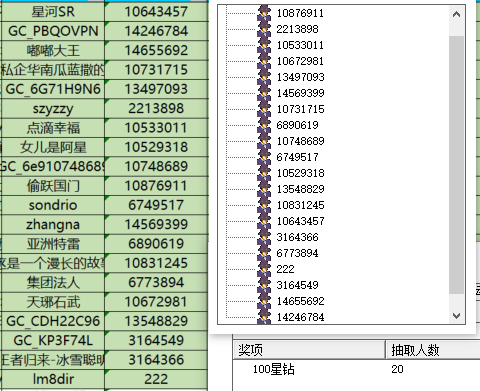The width and height of the screenshot is (480, 391).
Task: Click the user icon beside 3164549 in list
Action: click(x=264, y=285)
